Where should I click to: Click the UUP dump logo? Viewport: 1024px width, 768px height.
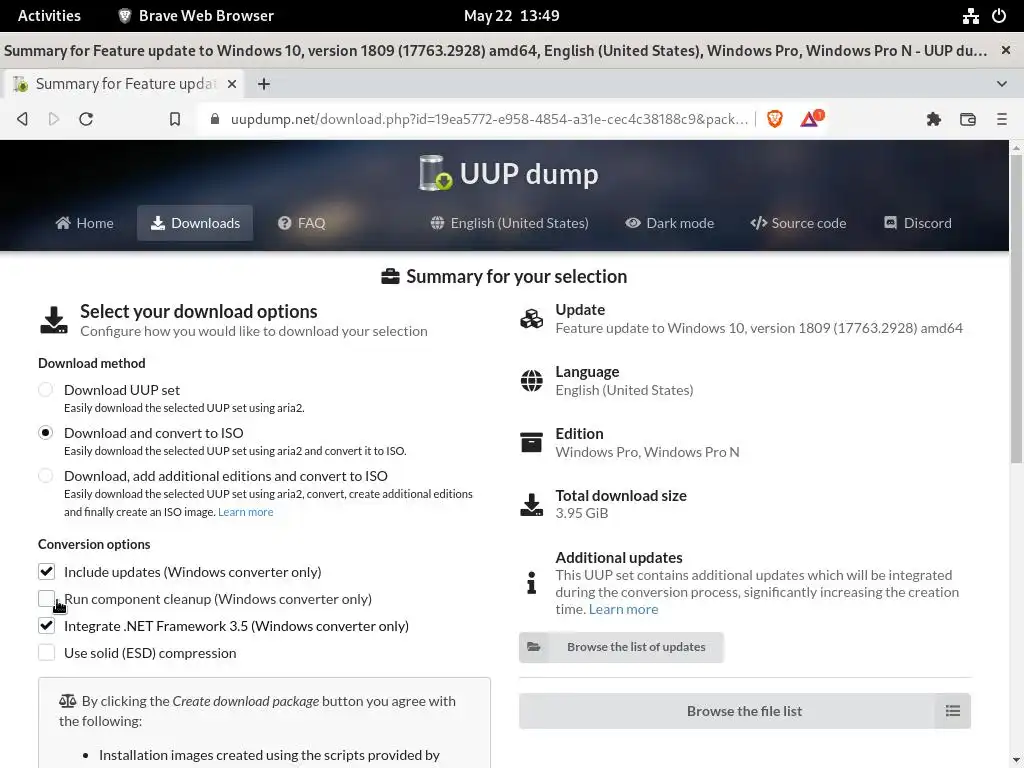pos(509,173)
